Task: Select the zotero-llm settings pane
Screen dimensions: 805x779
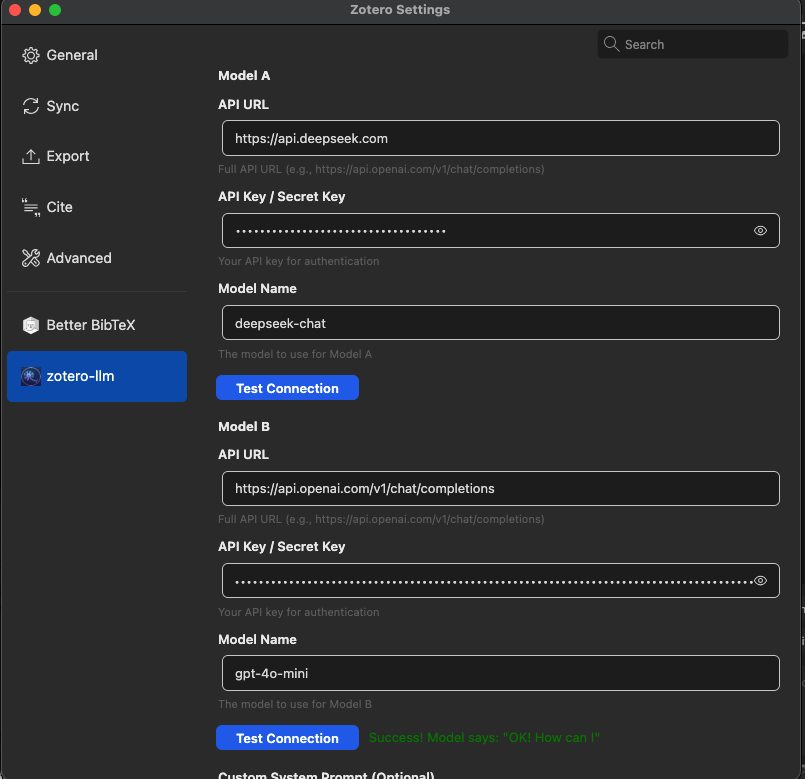Action: (97, 376)
